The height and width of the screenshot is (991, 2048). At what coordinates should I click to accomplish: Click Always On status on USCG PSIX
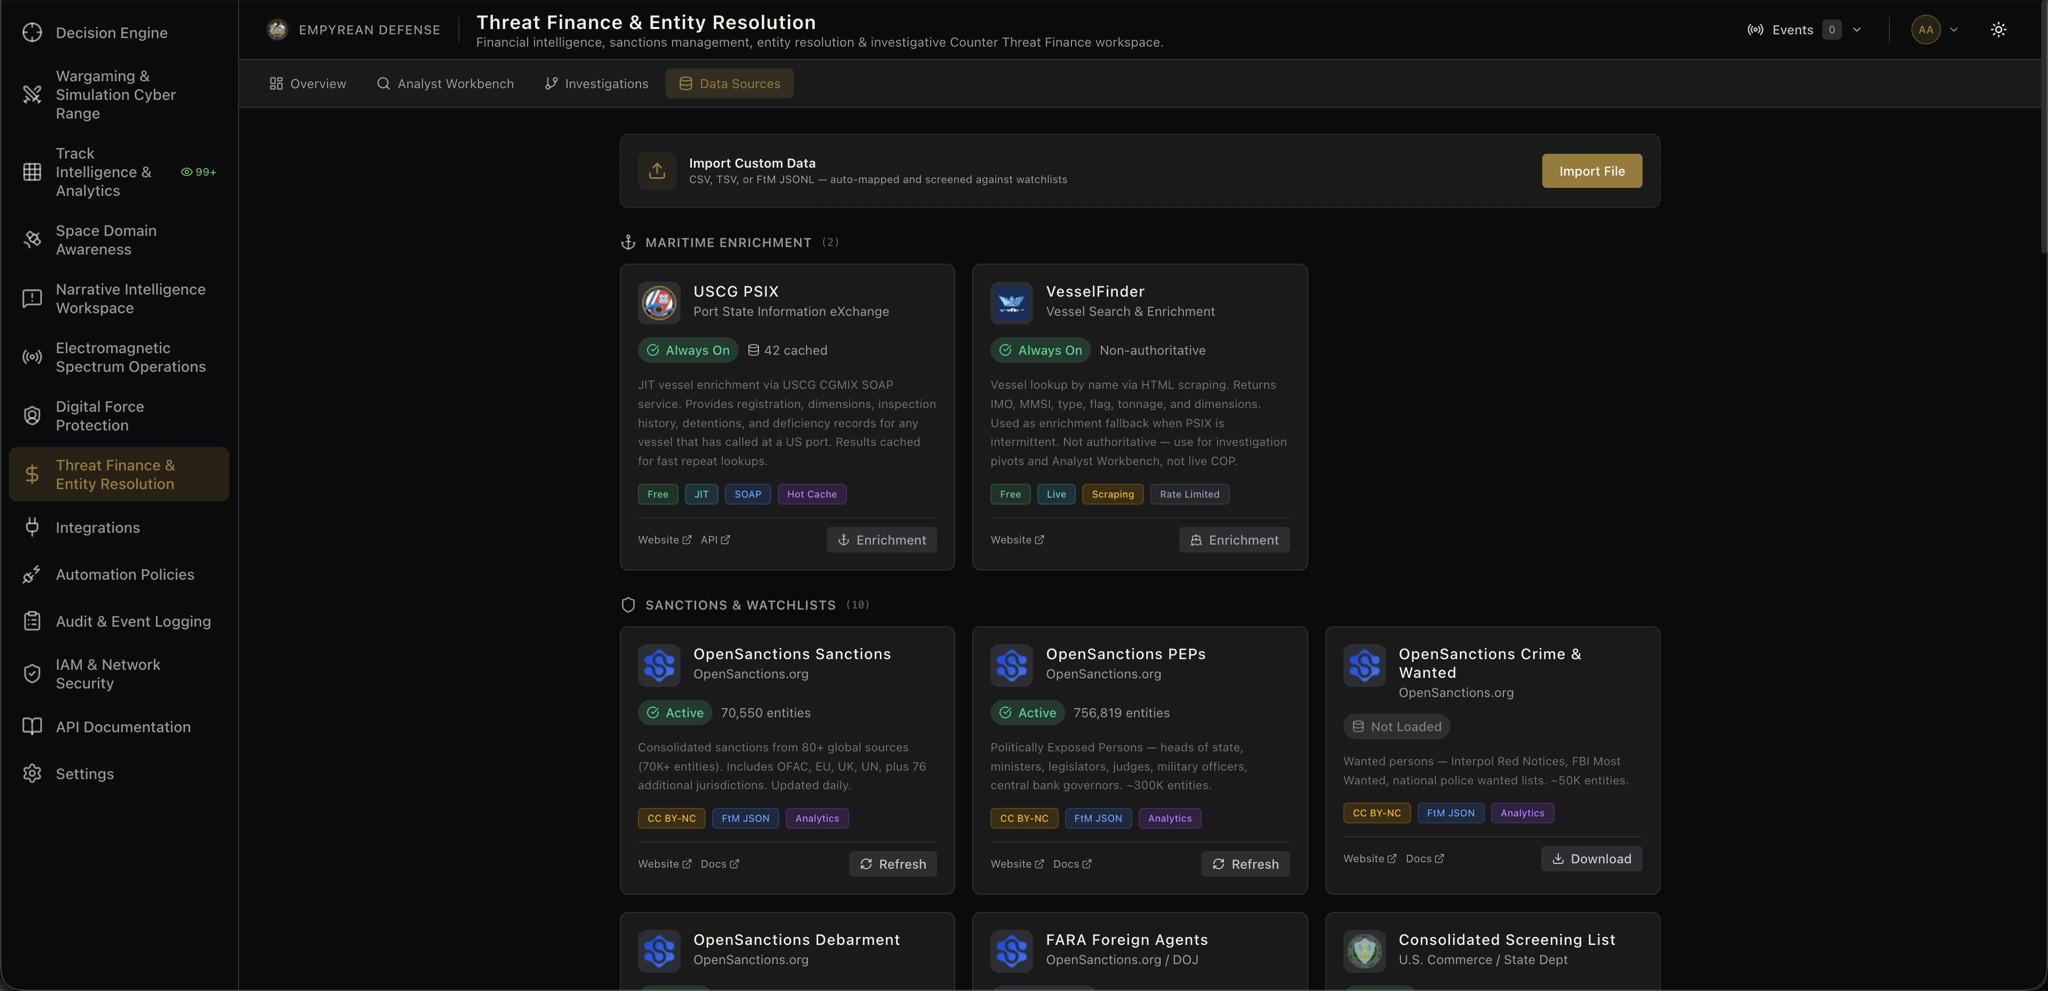pyautogui.click(x=688, y=350)
